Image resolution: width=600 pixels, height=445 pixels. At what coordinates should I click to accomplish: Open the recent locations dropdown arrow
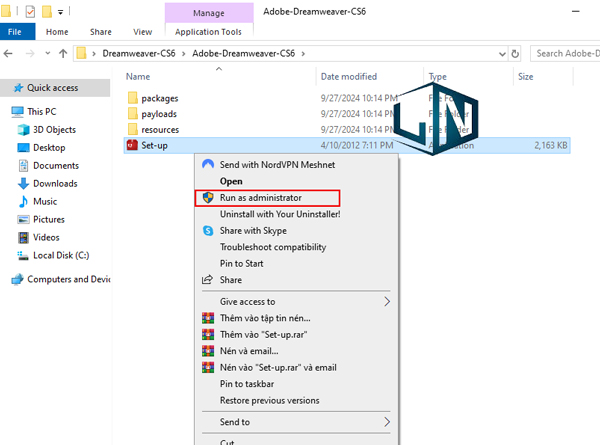point(47,54)
